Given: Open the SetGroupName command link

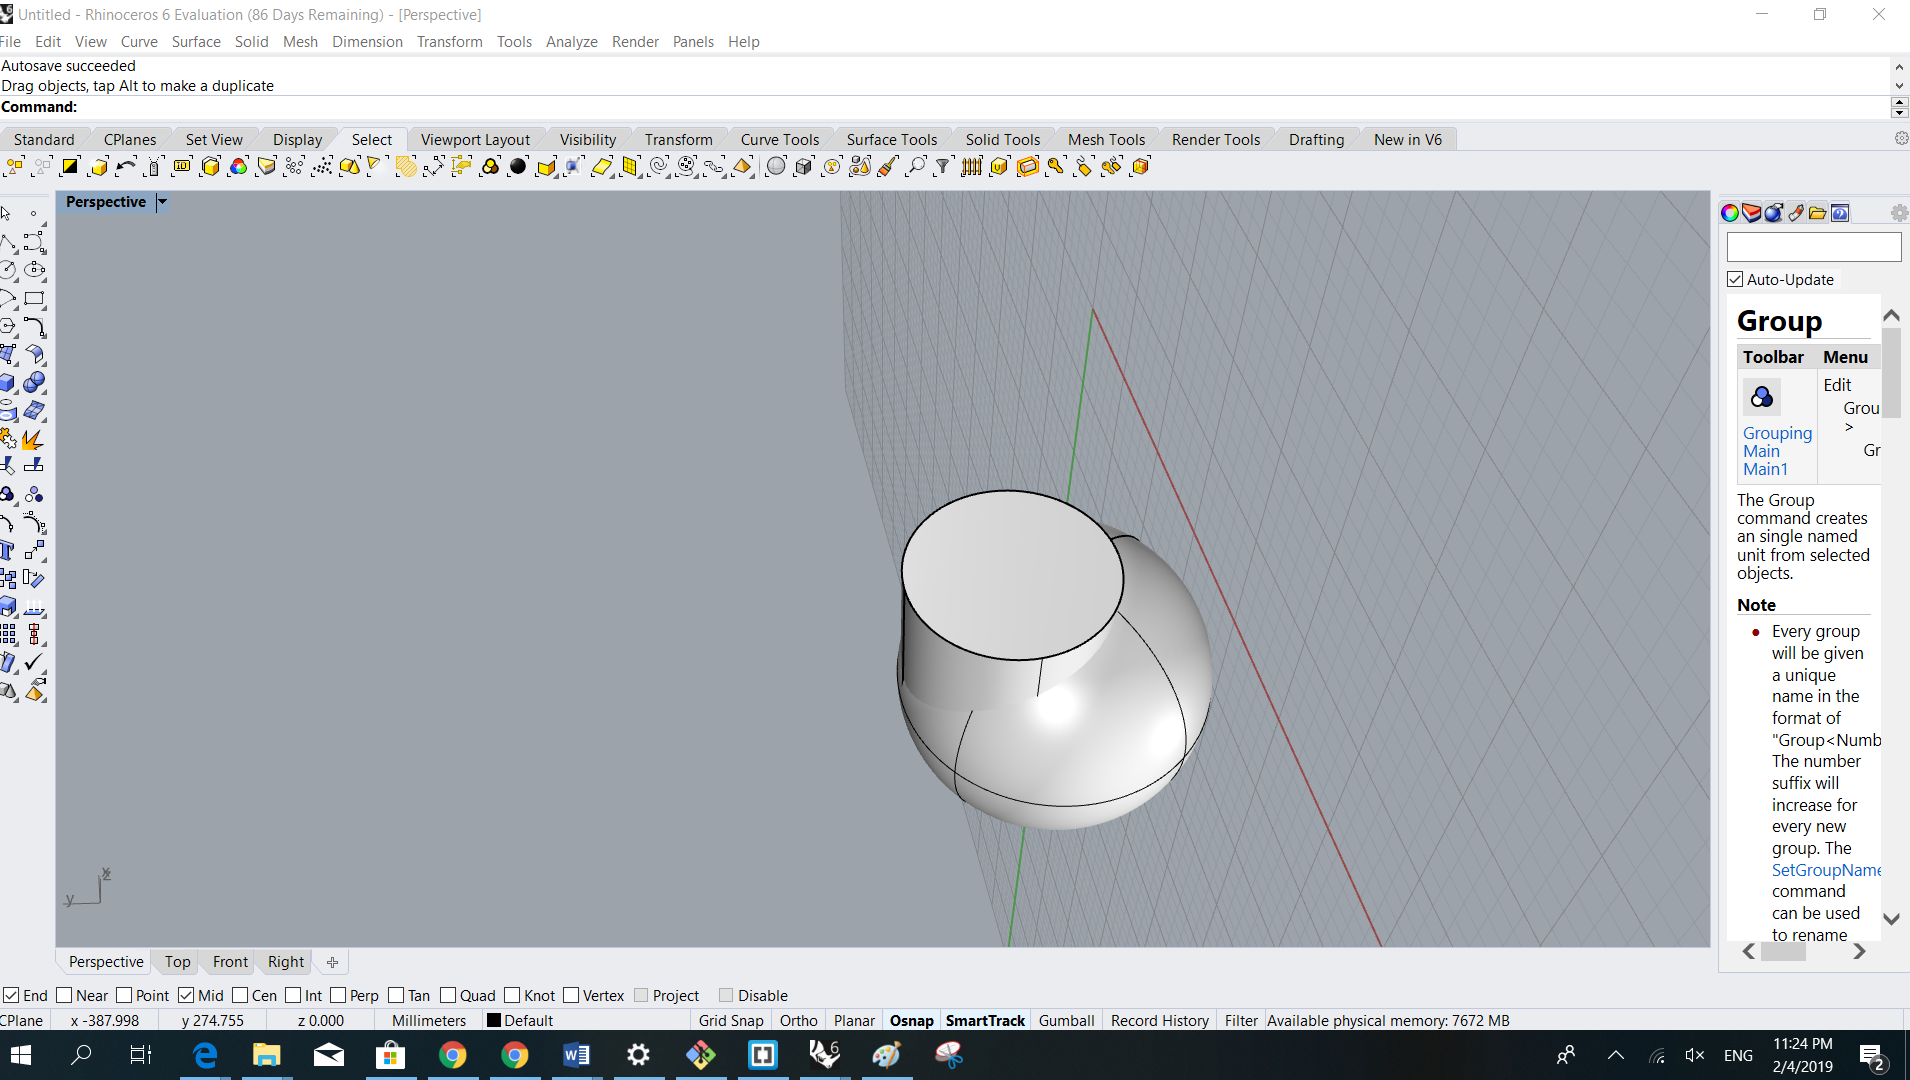Looking at the screenshot, I should [1826, 870].
